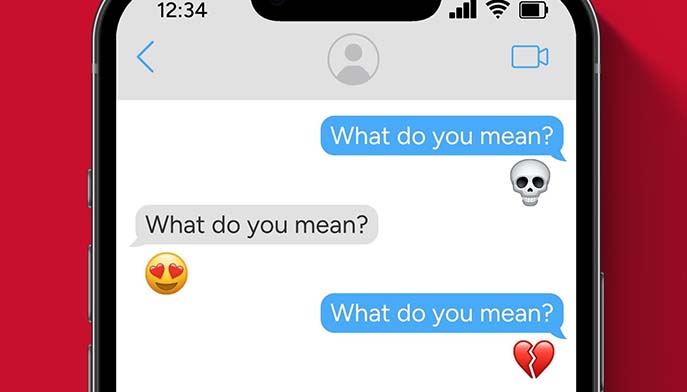Select the gray "What do you mean?" bubble
The image size is (687, 392).
pos(255,225)
